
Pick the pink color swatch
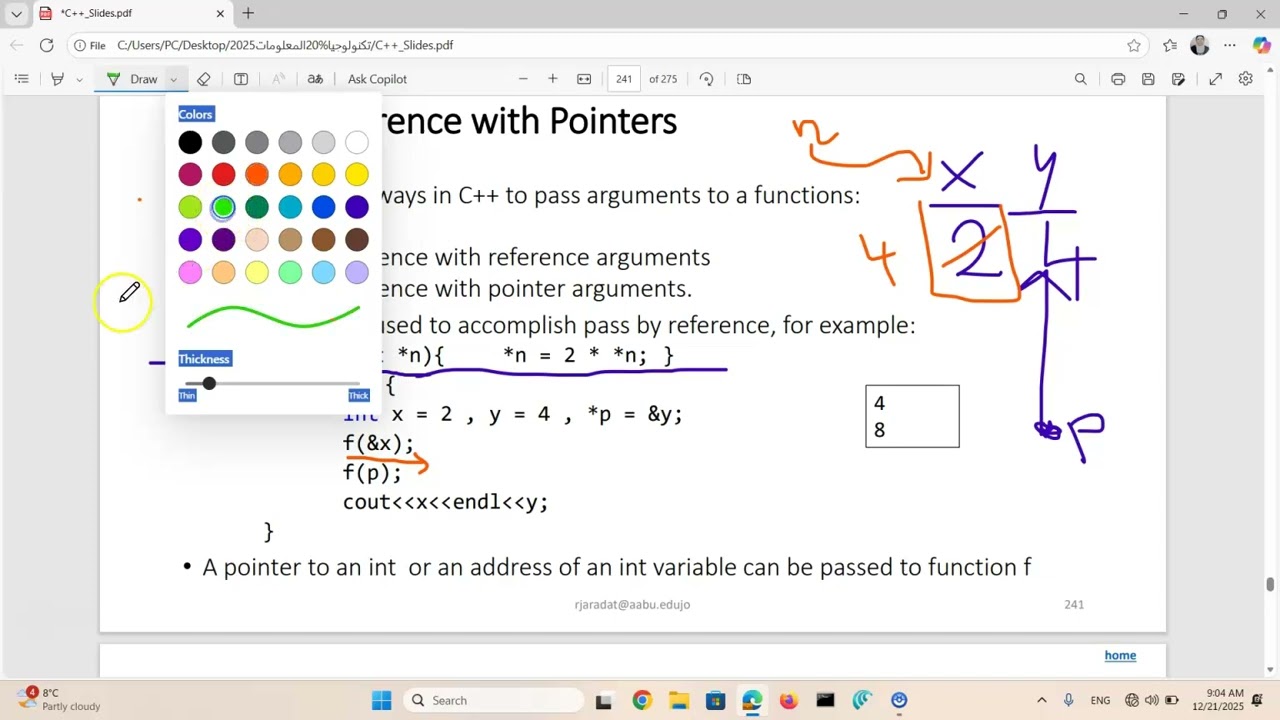pyautogui.click(x=190, y=272)
